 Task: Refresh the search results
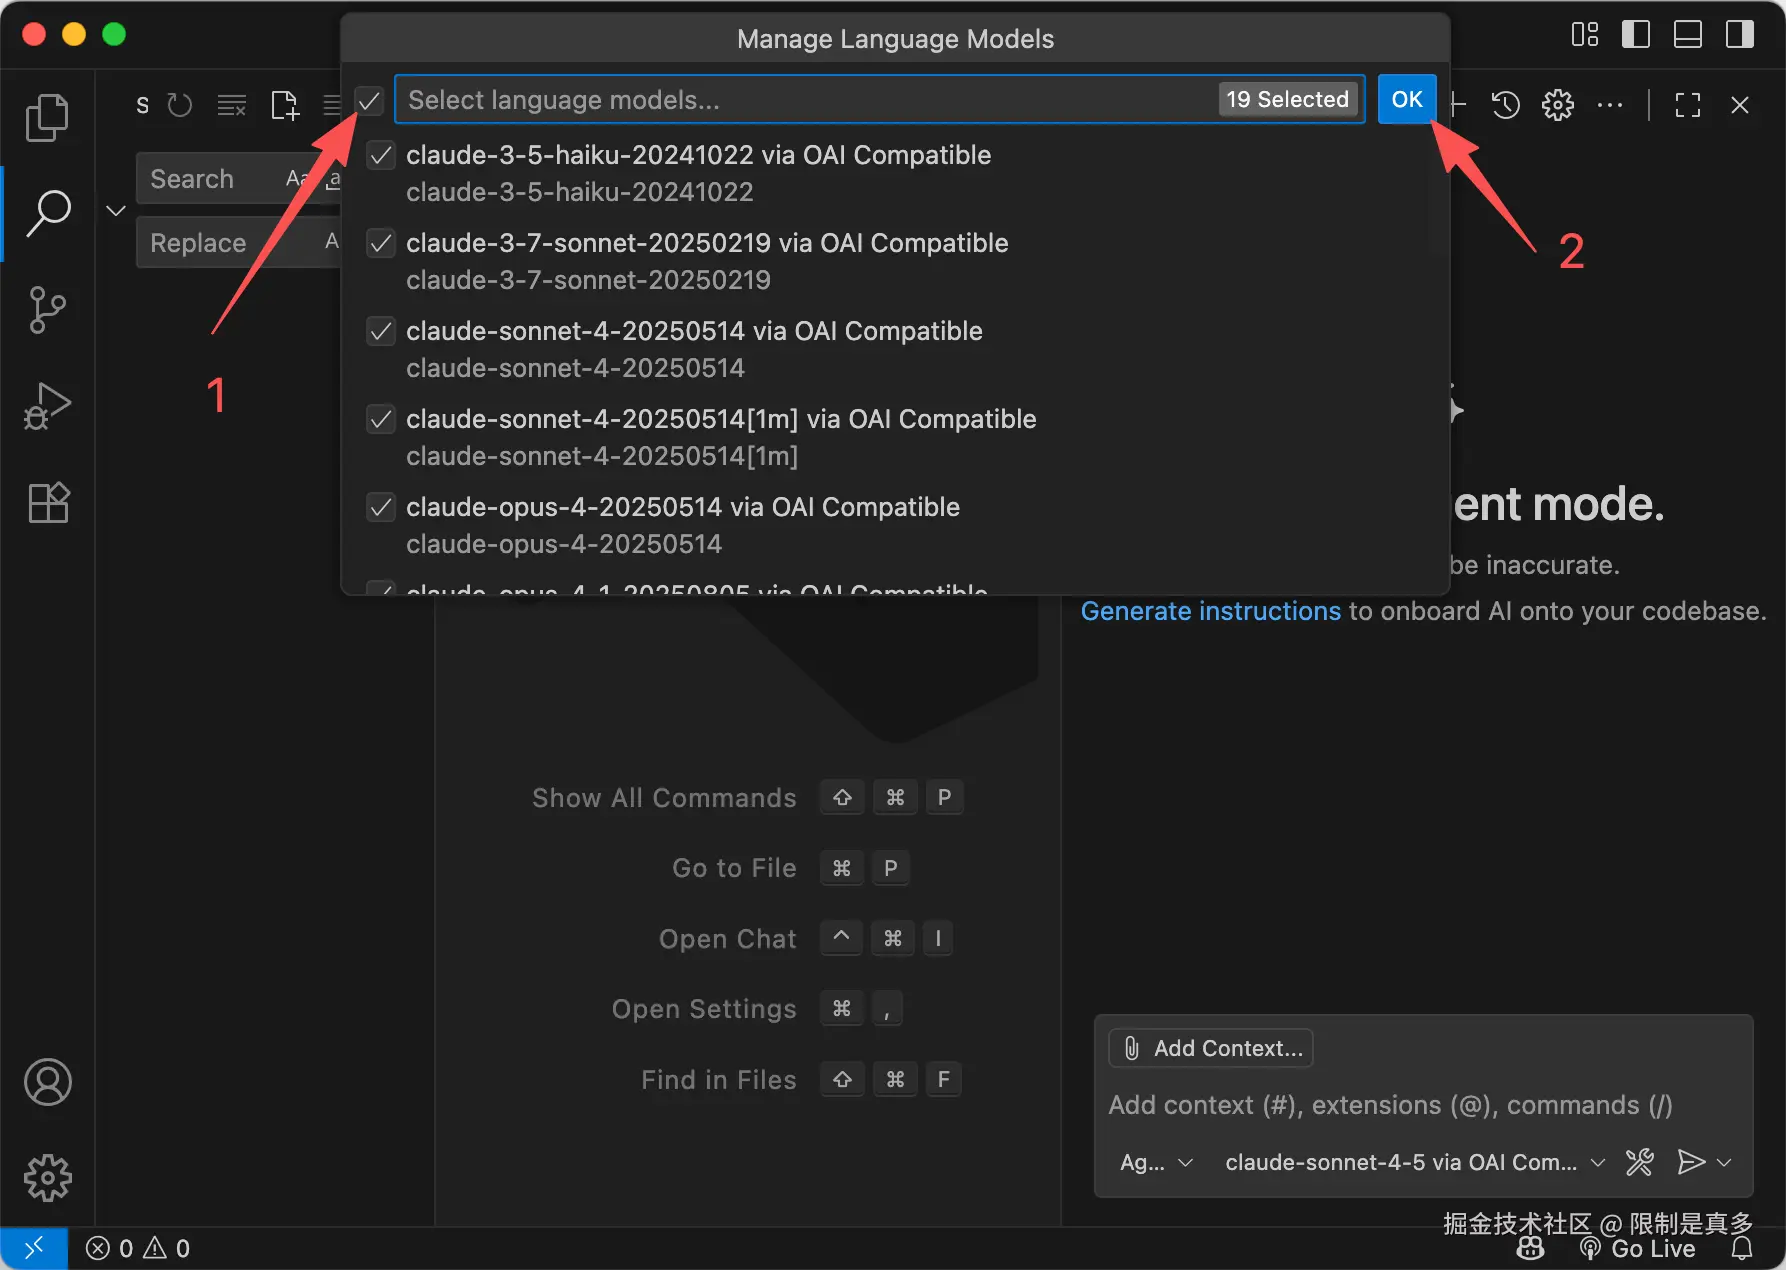click(180, 105)
